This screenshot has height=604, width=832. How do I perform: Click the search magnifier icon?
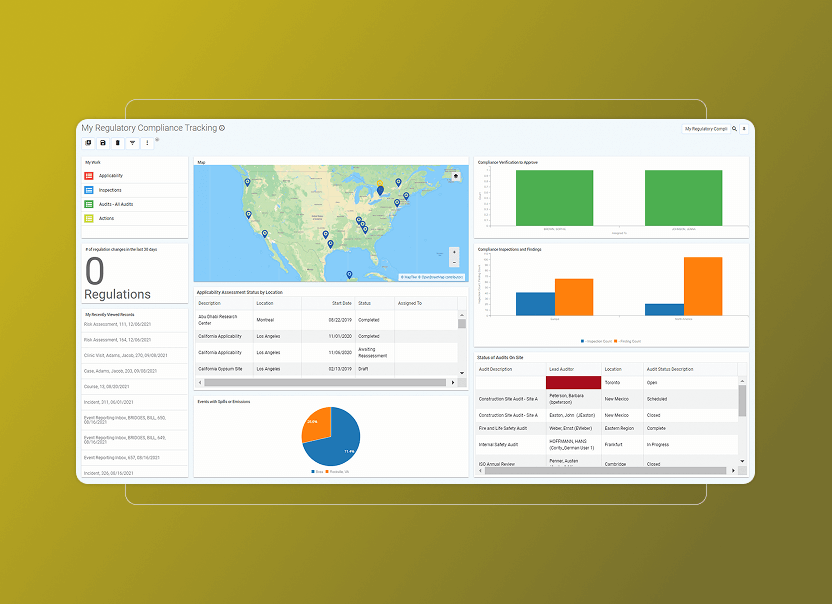click(x=734, y=128)
